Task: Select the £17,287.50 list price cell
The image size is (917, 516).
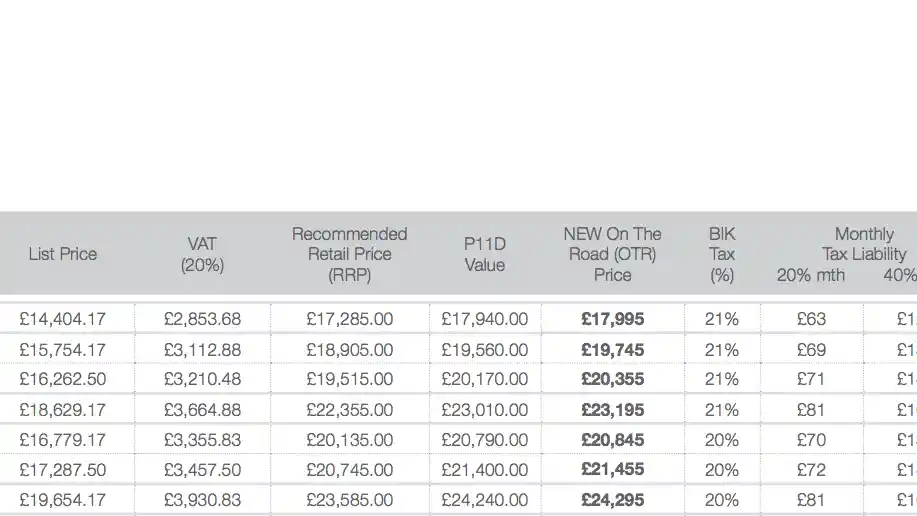Action: (x=62, y=470)
